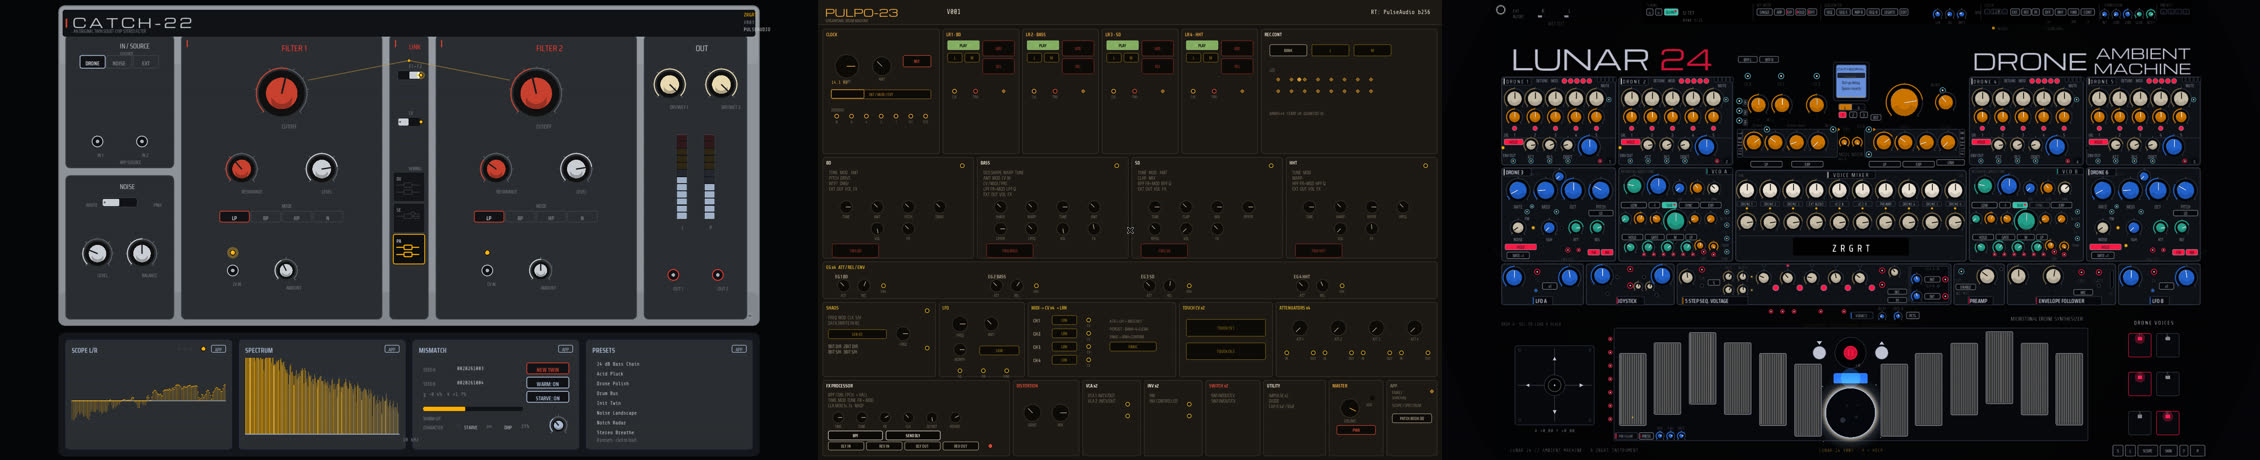
Task: Click the green PLAY button for LN3 SD
Action: pyautogui.click(x=1122, y=46)
